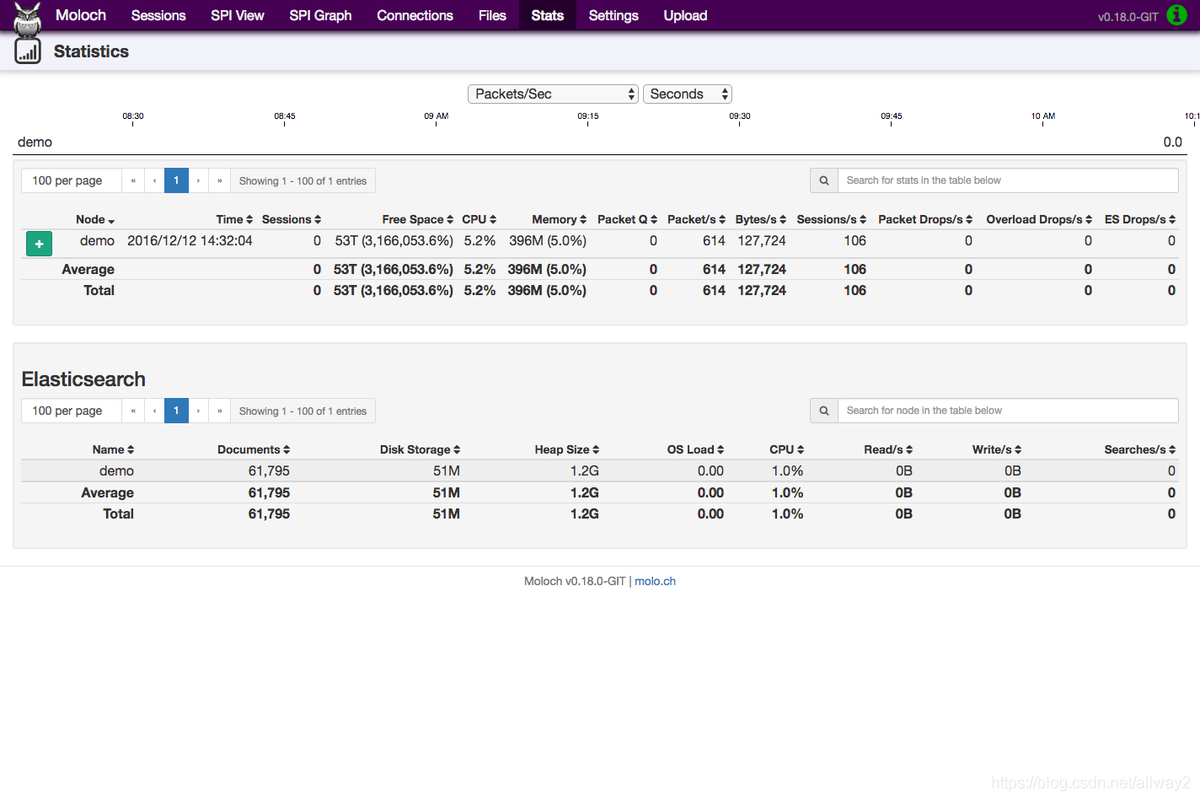The height and width of the screenshot is (801, 1200).
Task: Open the Upload tab
Action: click(x=685, y=15)
